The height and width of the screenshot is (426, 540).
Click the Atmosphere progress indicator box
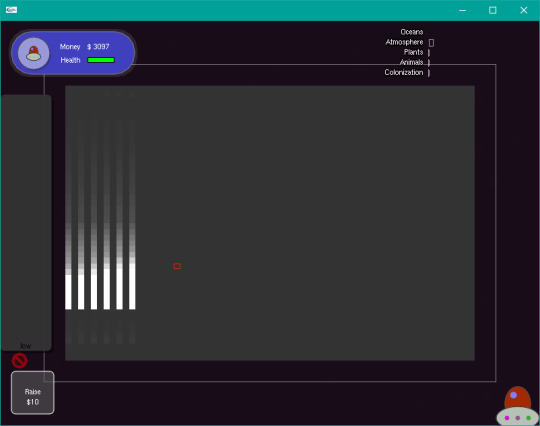tap(431, 42)
